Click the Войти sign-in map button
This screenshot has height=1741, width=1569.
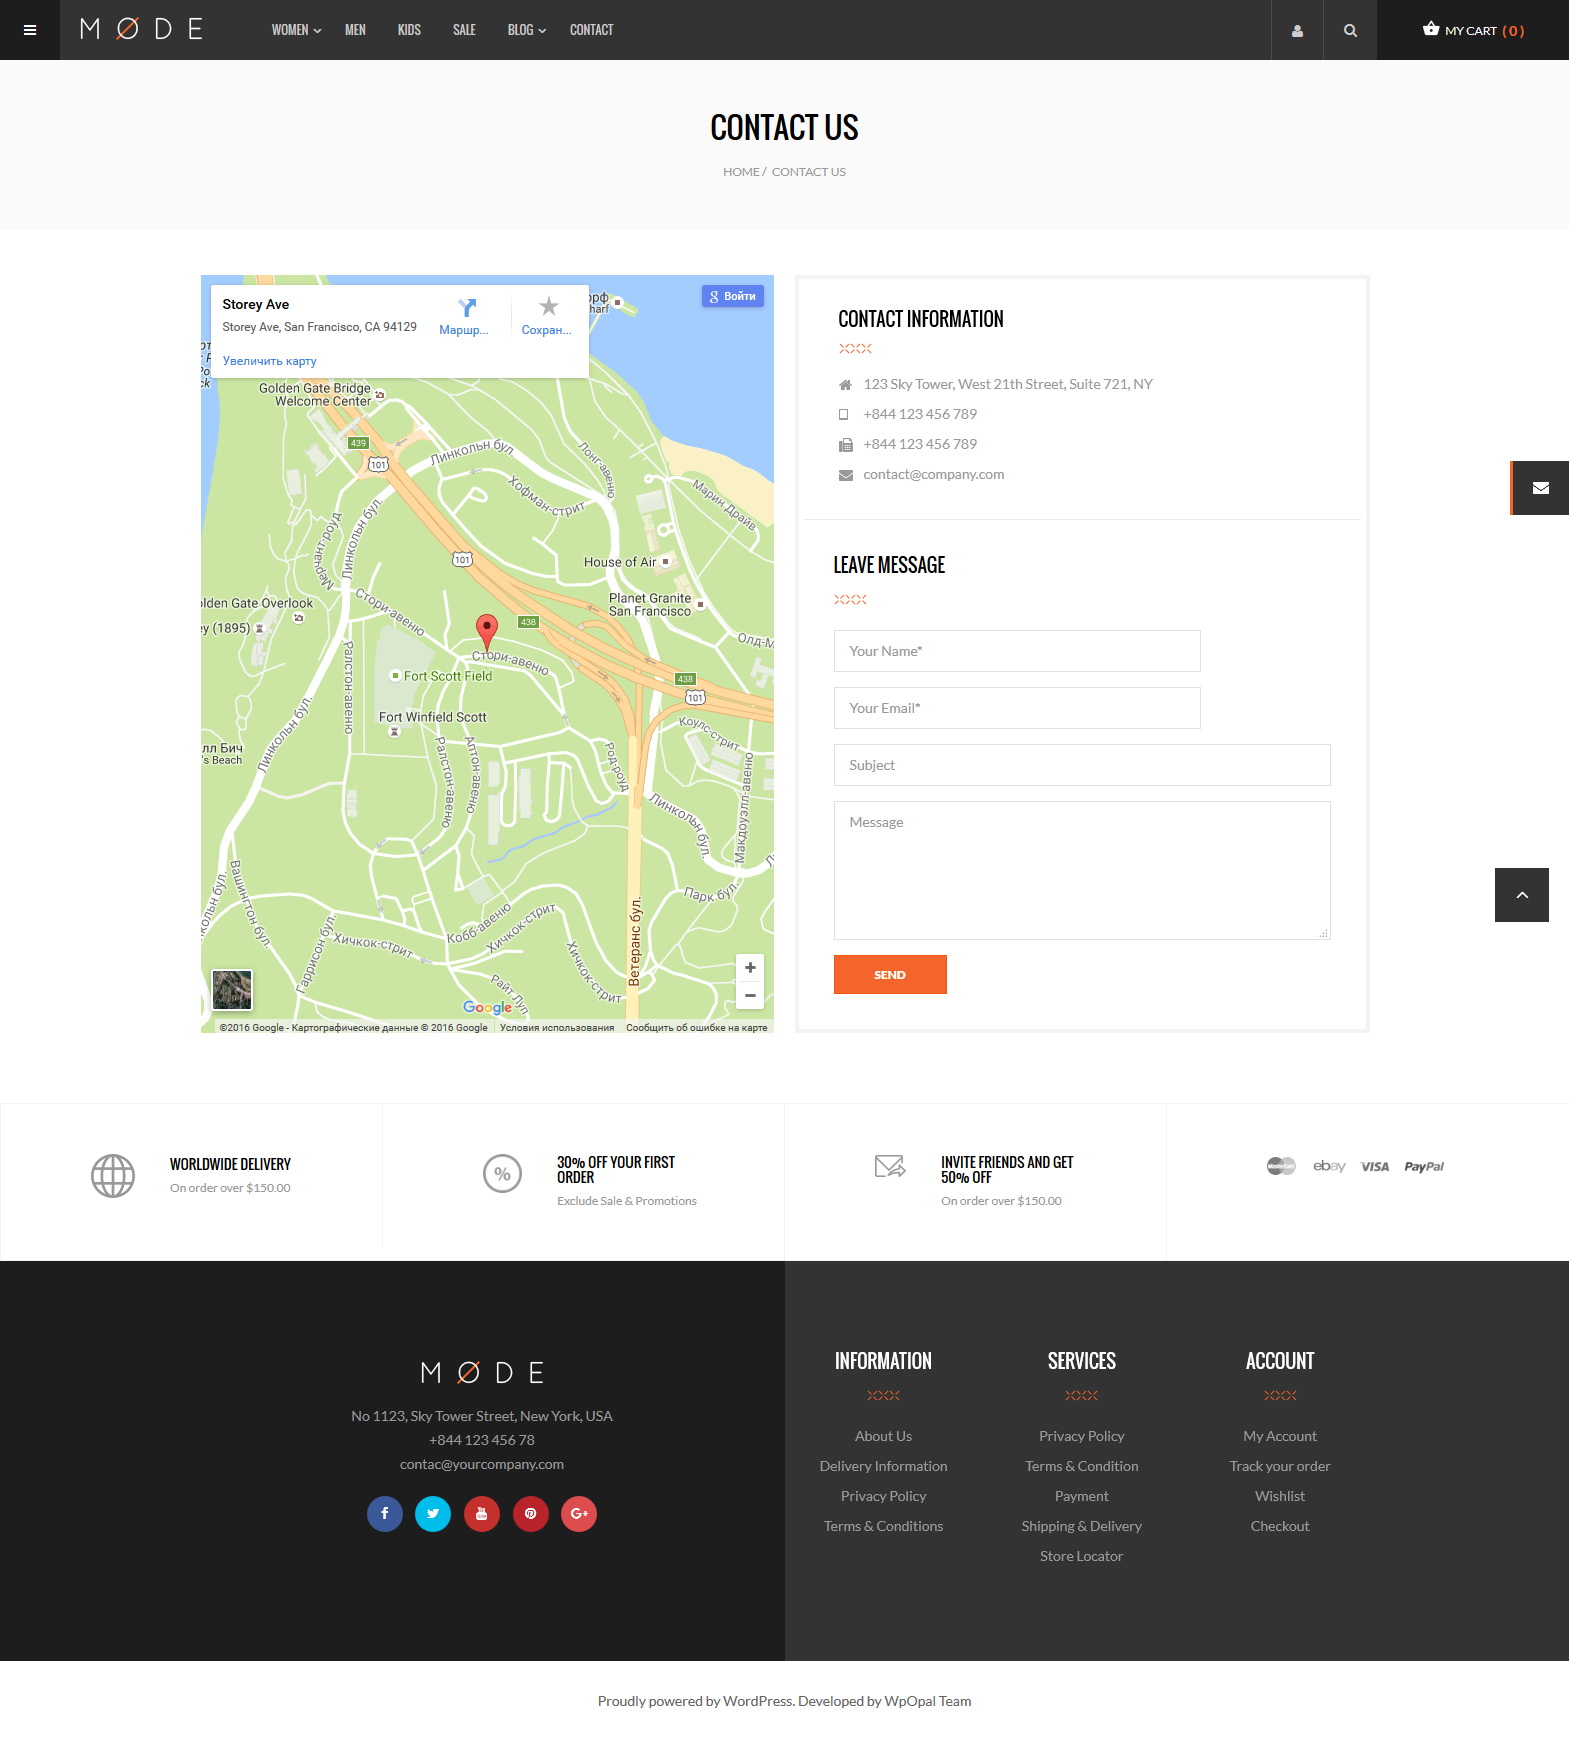(x=733, y=296)
